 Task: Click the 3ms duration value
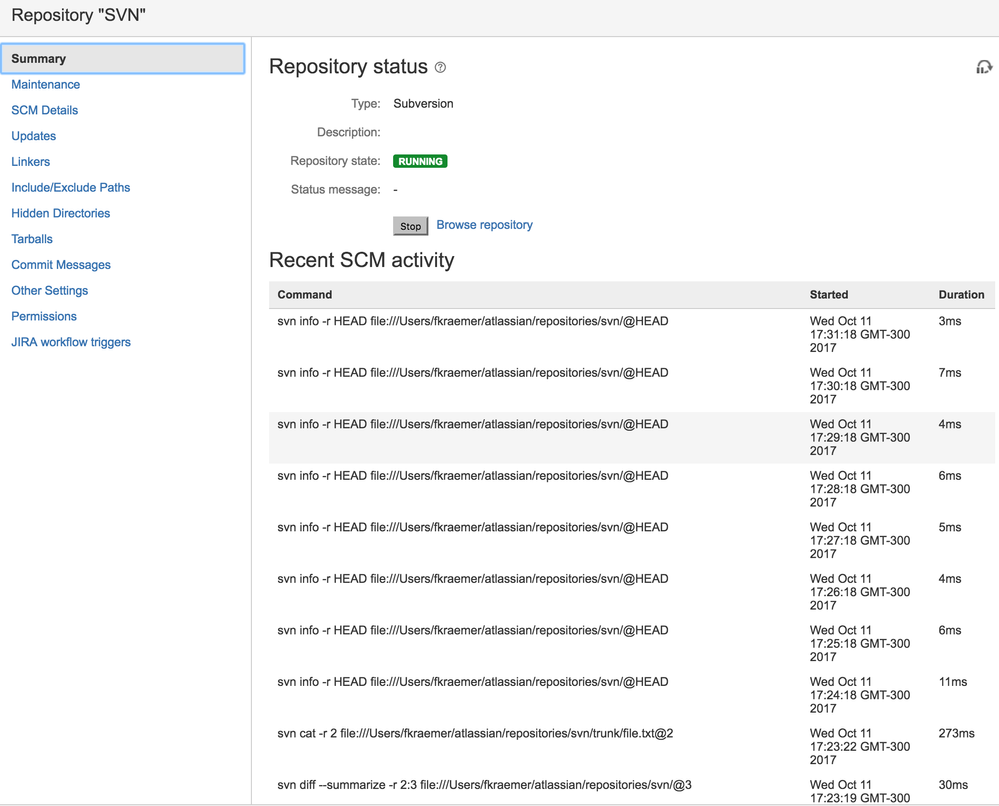[949, 321]
